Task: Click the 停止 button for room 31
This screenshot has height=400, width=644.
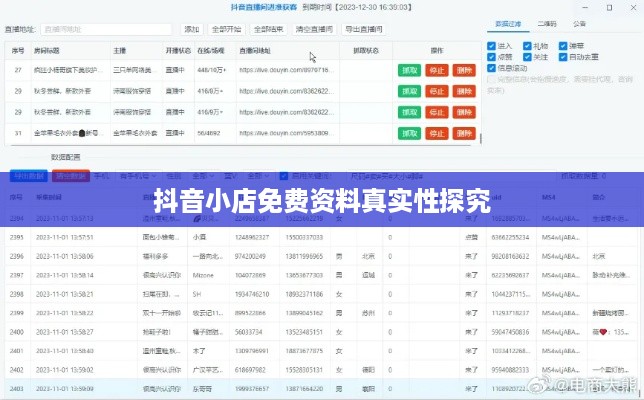Action: 437,133
